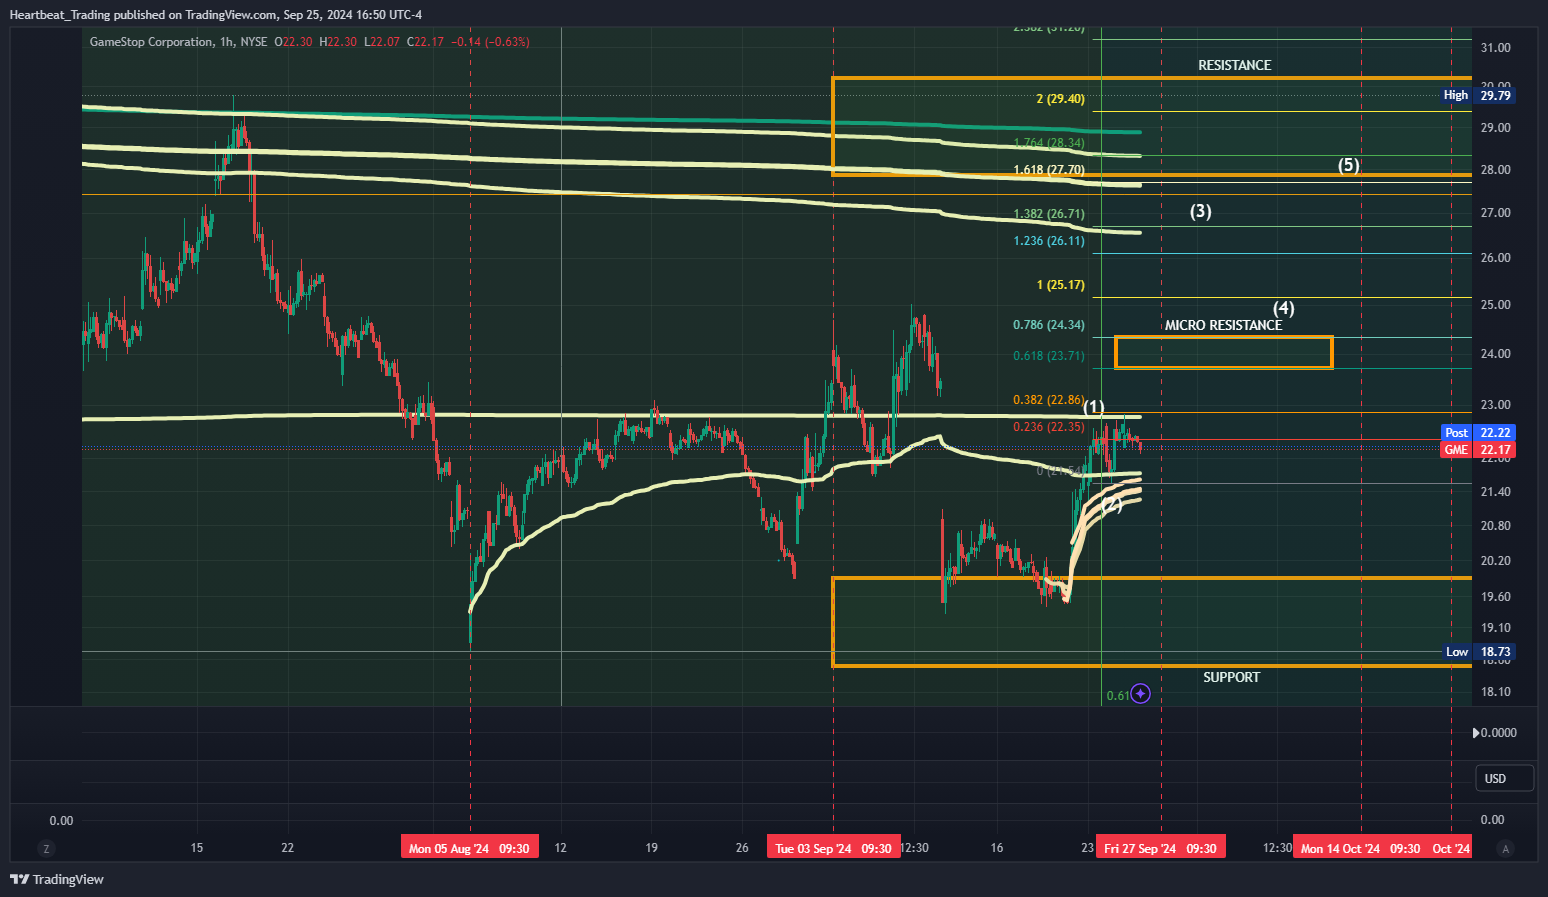Click the circular Z button on the time axis
Image resolution: width=1548 pixels, height=897 pixels.
[46, 848]
